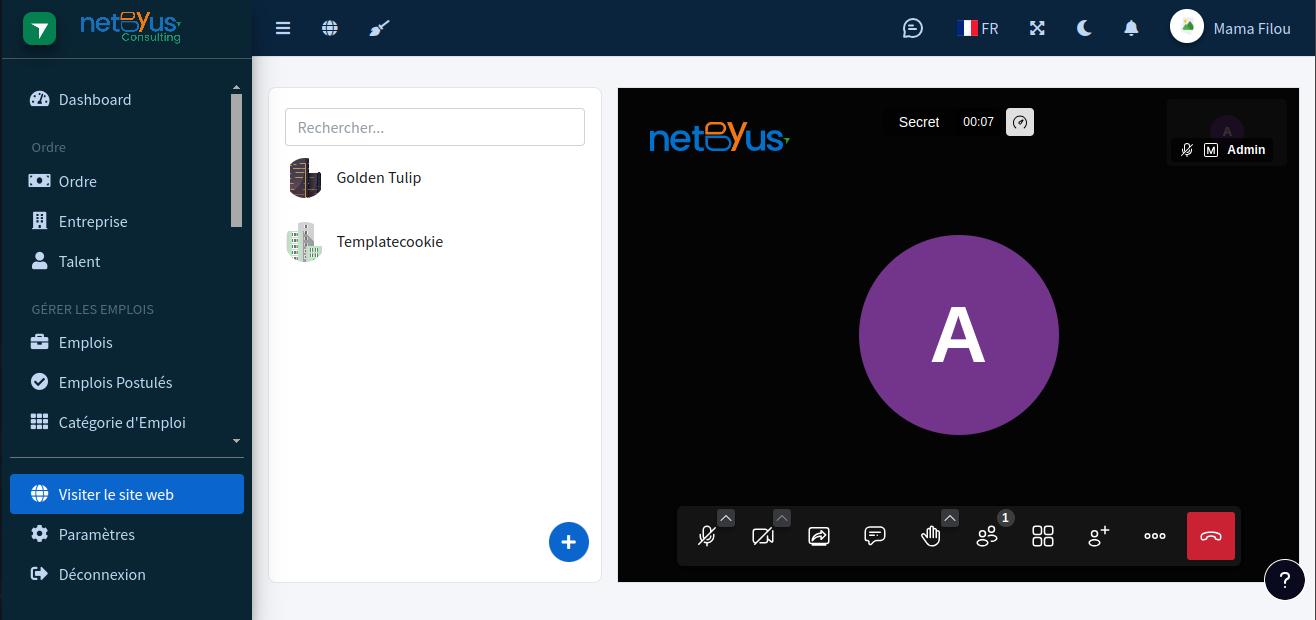
Task: Expand the audio options arrow above microphone
Action: (726, 517)
